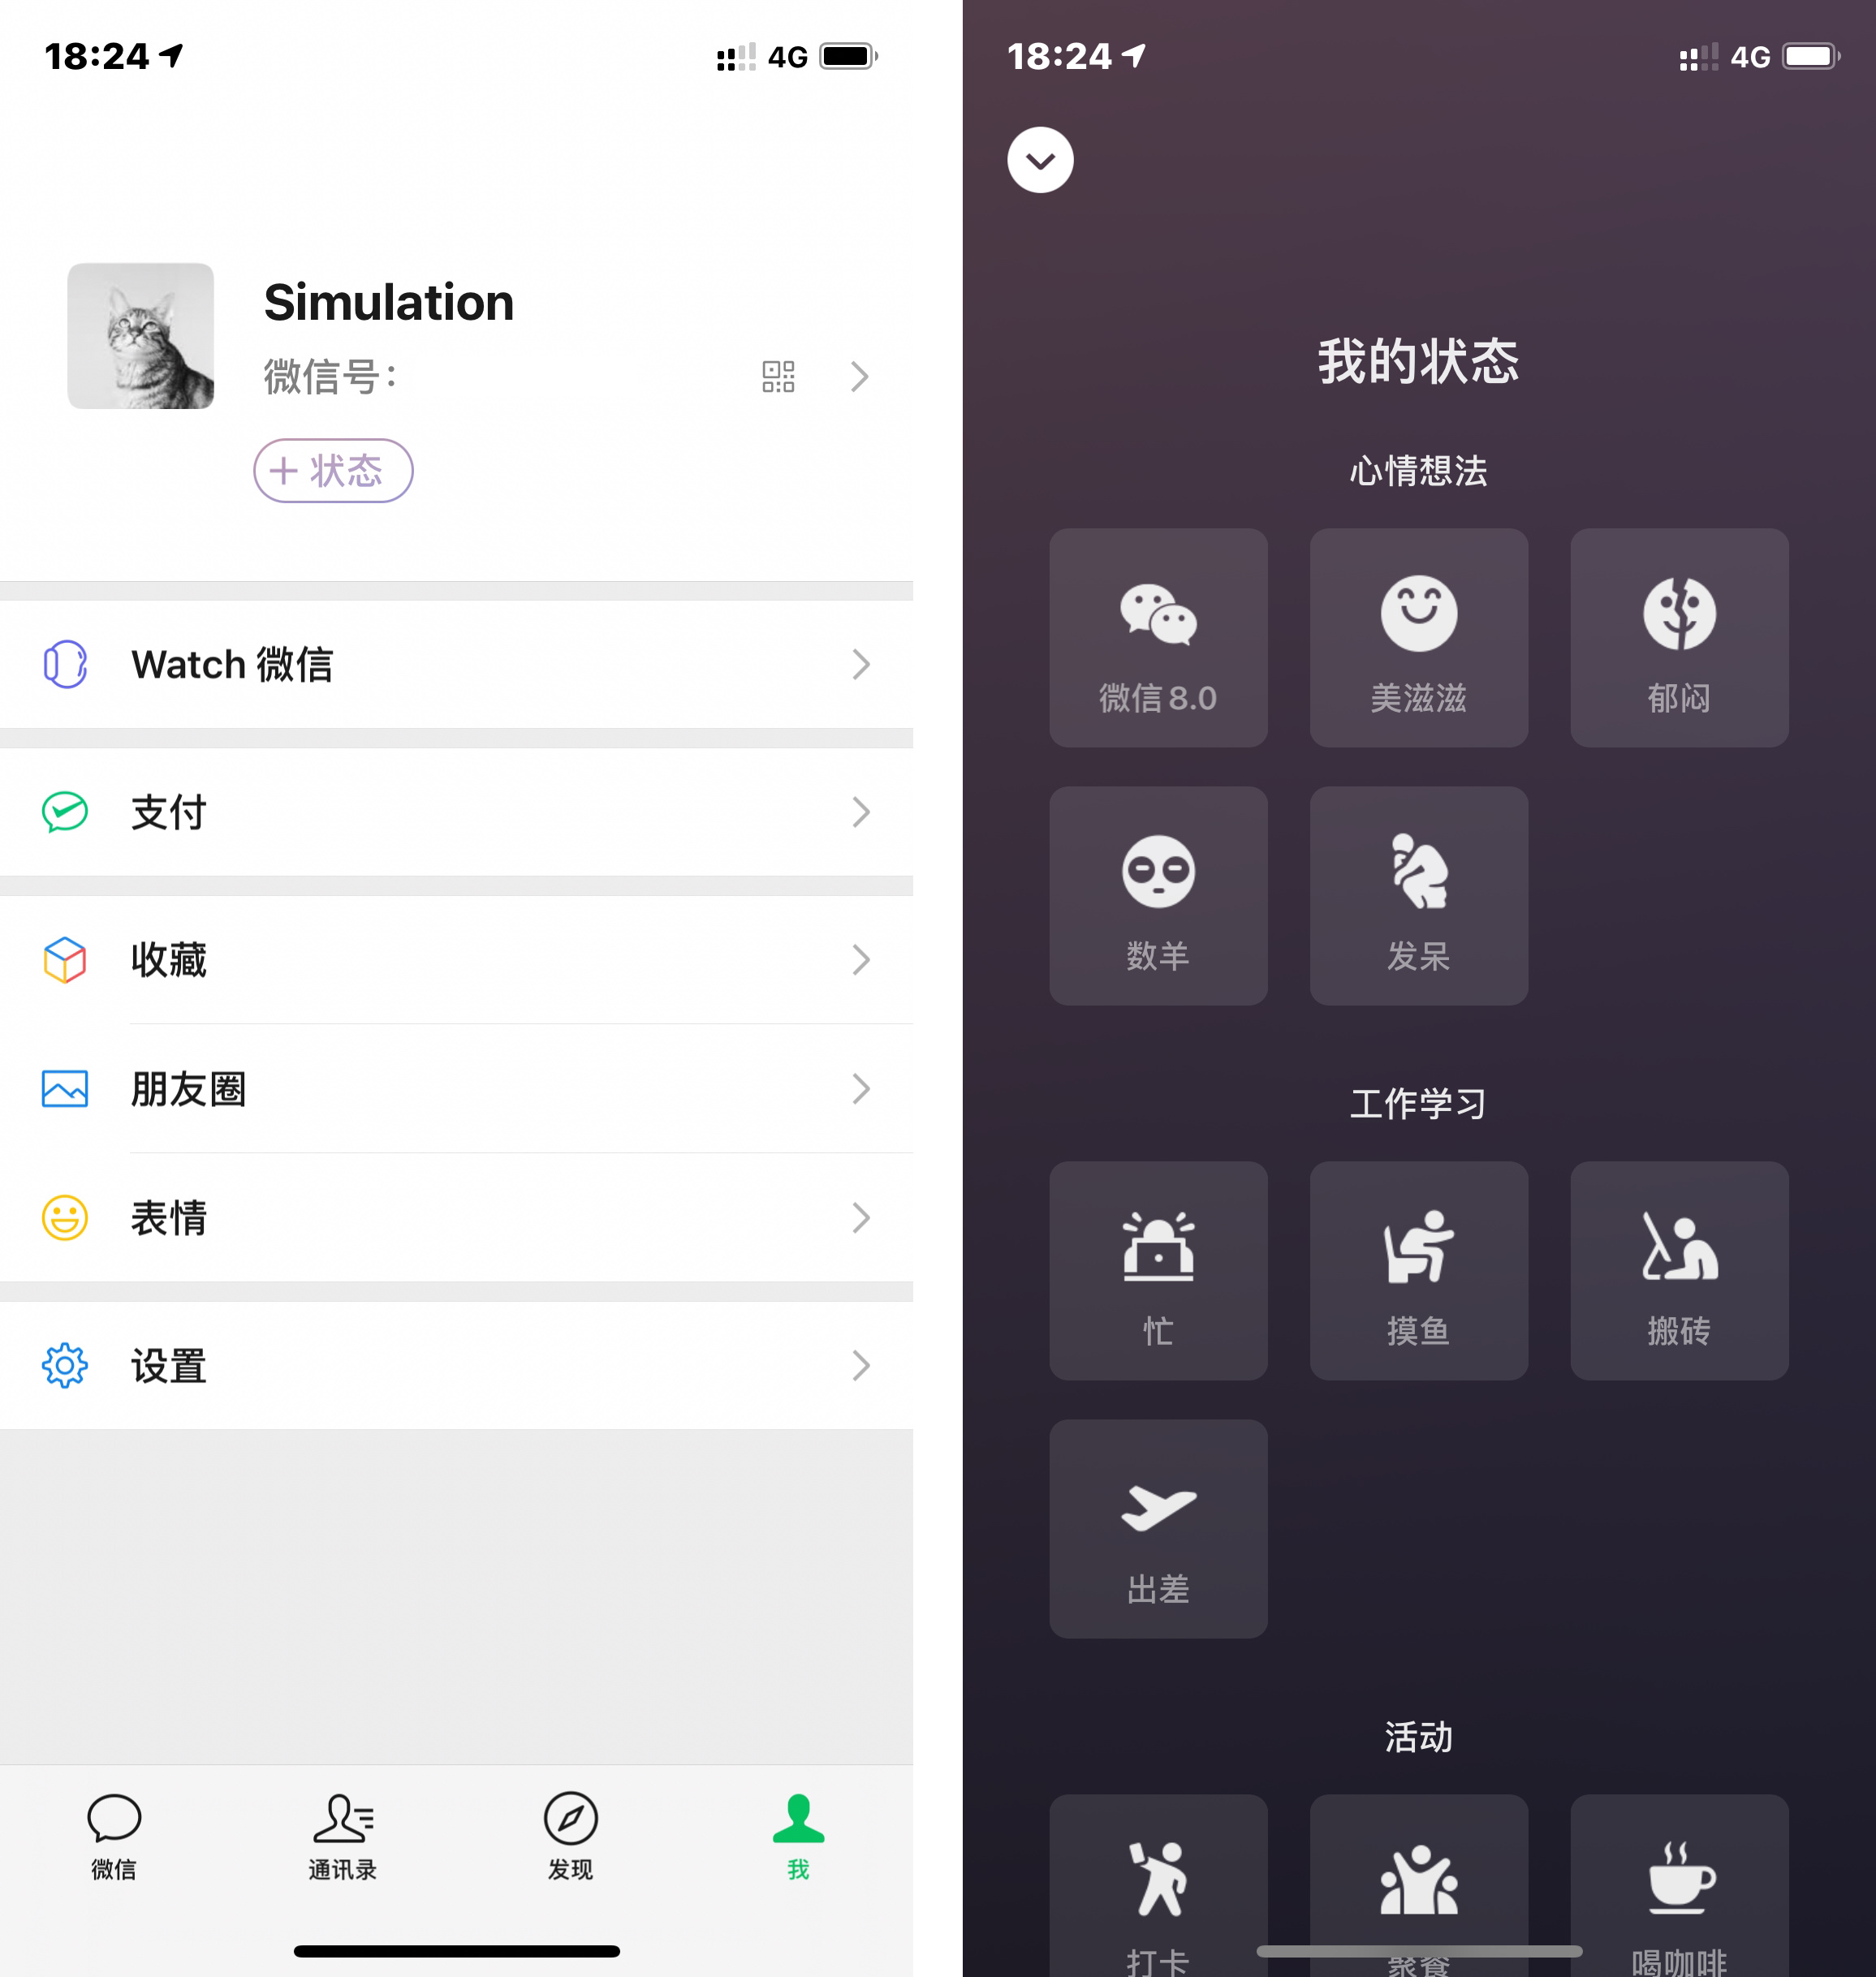This screenshot has width=1876, height=1977.
Task: Open QR code scanner icon
Action: tap(778, 377)
